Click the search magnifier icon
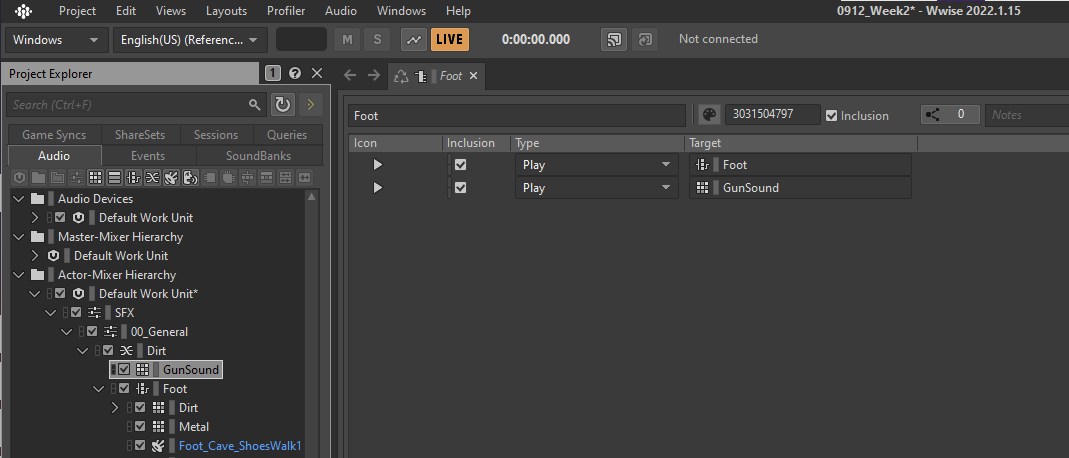 pyautogui.click(x=254, y=104)
